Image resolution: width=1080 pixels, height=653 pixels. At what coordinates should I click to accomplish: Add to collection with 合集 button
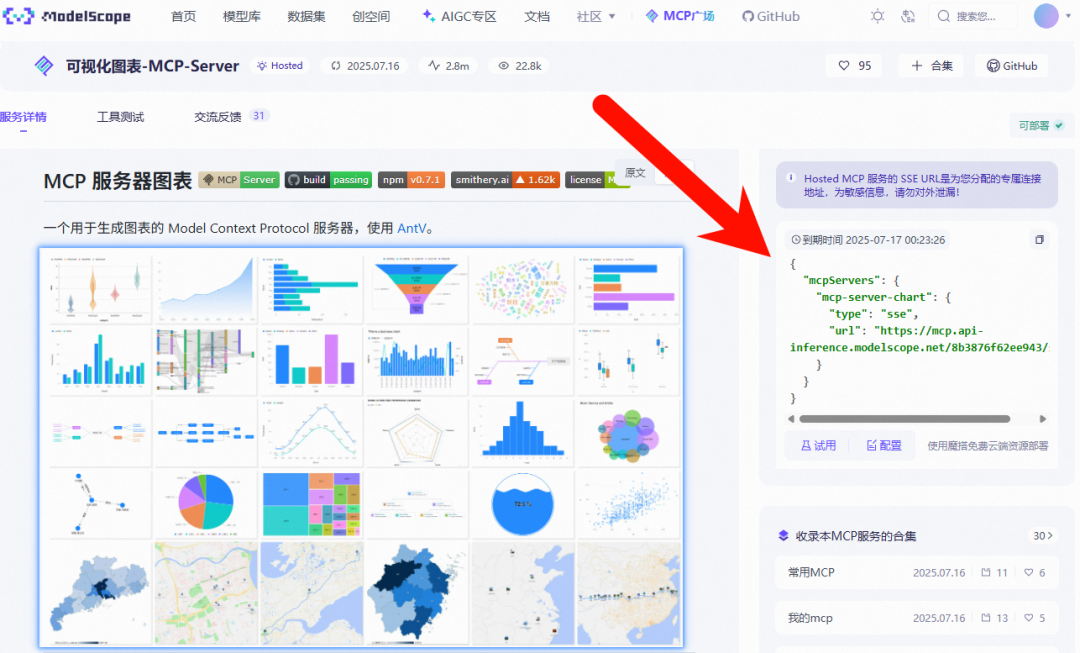[932, 66]
